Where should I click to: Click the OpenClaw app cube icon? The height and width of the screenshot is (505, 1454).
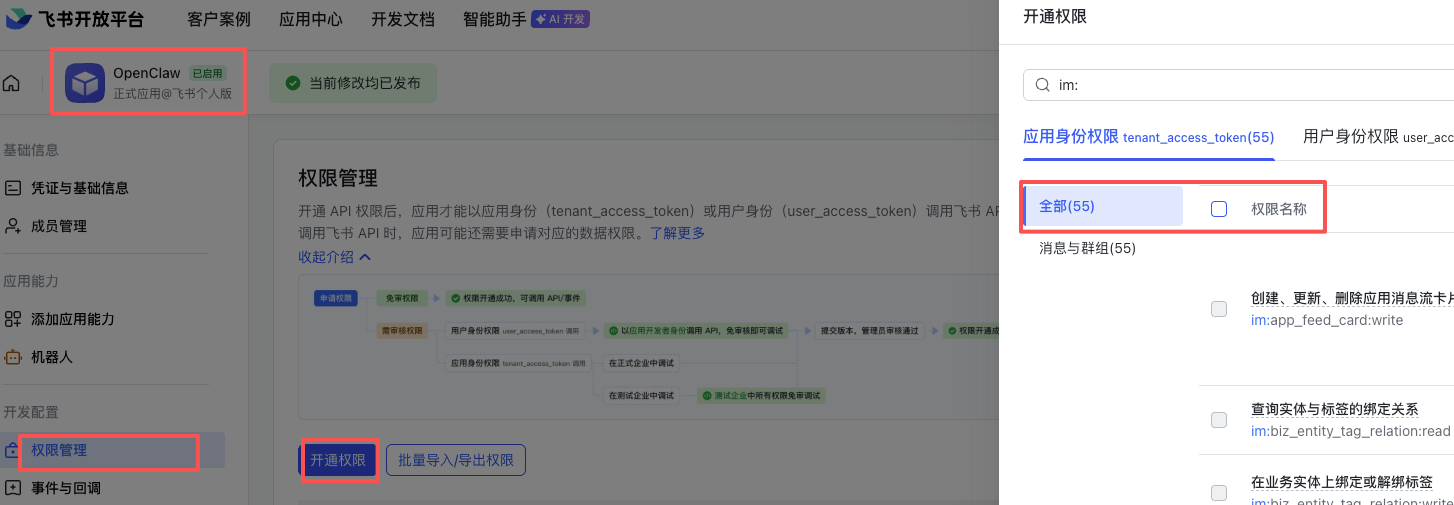tap(85, 83)
